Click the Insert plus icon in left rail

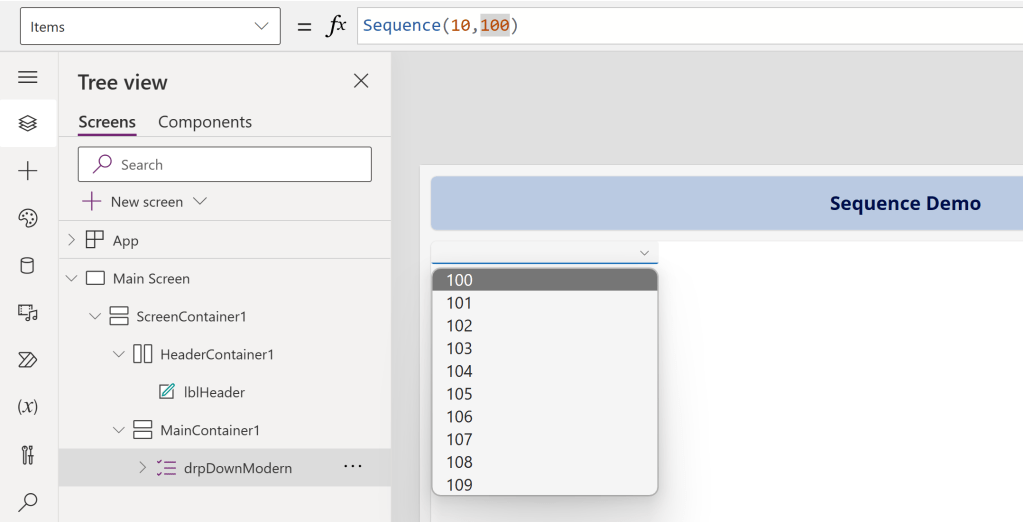coord(28,171)
